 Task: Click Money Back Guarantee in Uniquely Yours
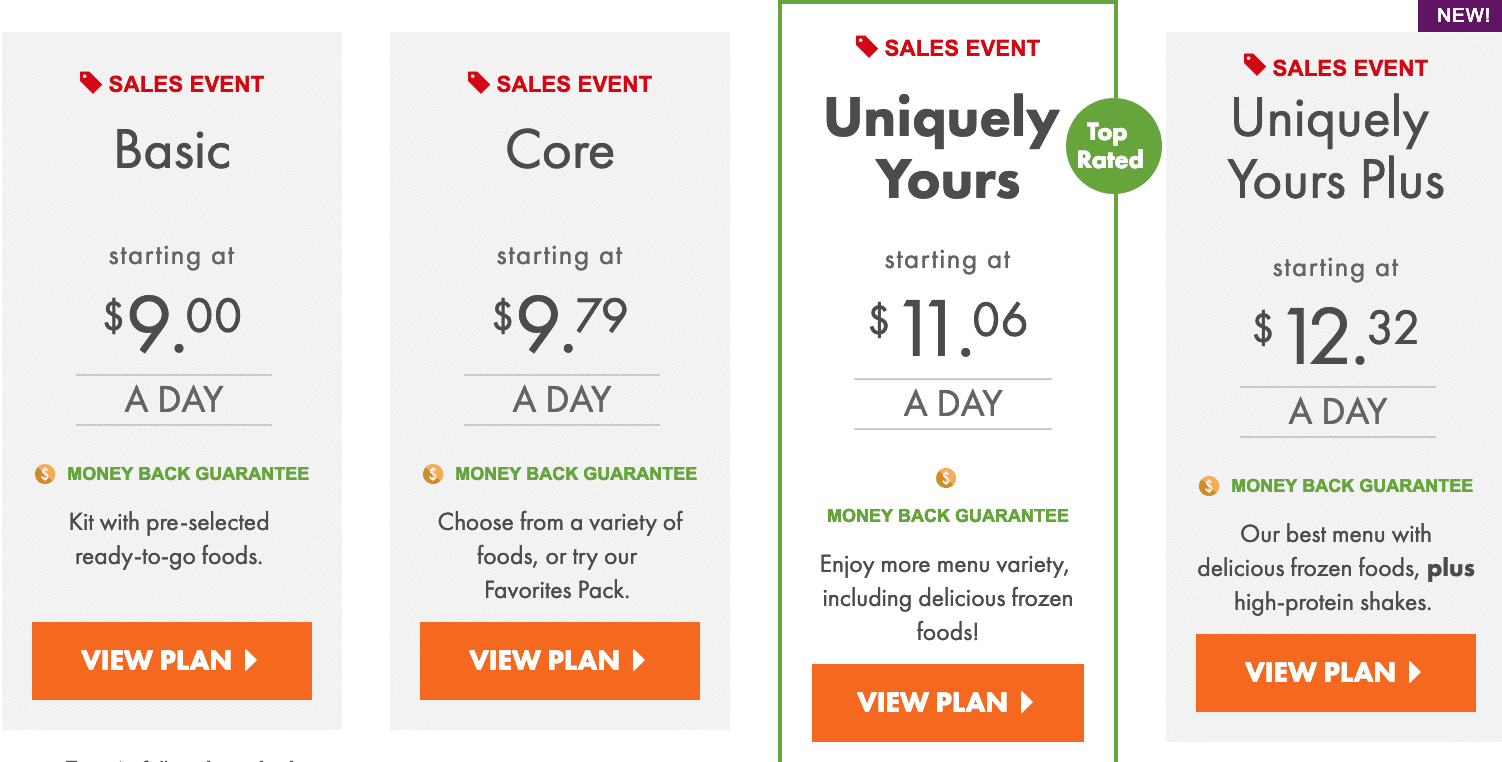pos(948,516)
